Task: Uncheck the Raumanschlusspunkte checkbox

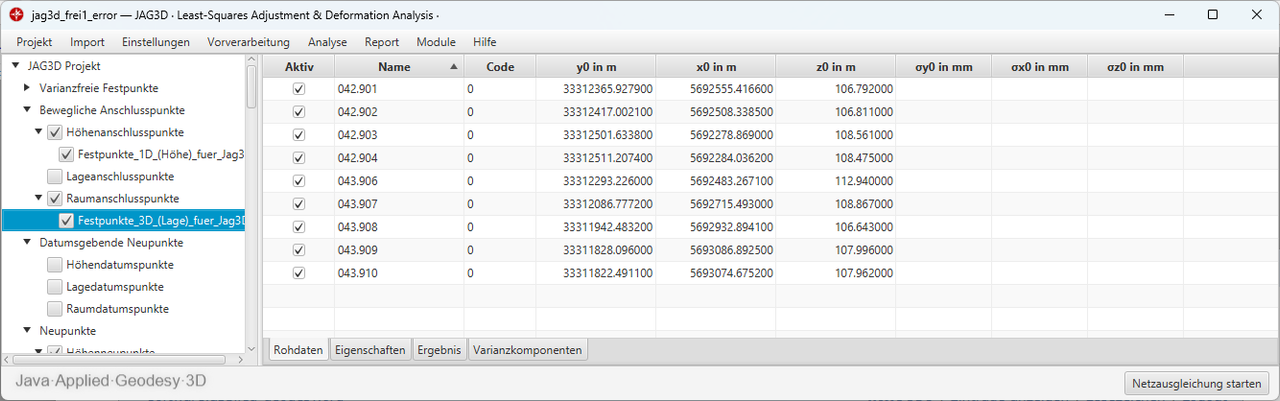Action: click(x=55, y=198)
